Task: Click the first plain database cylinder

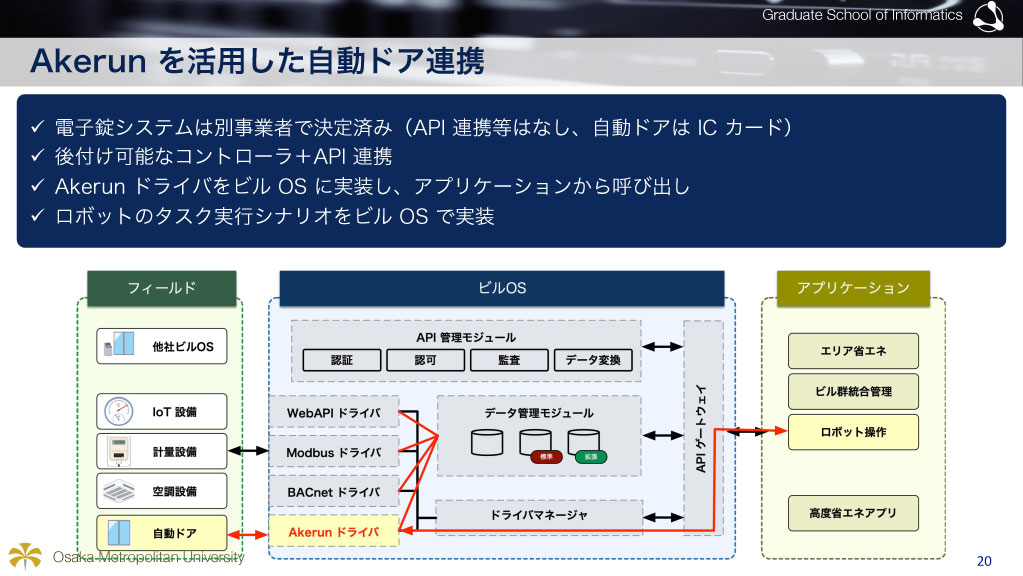Action: coord(487,442)
